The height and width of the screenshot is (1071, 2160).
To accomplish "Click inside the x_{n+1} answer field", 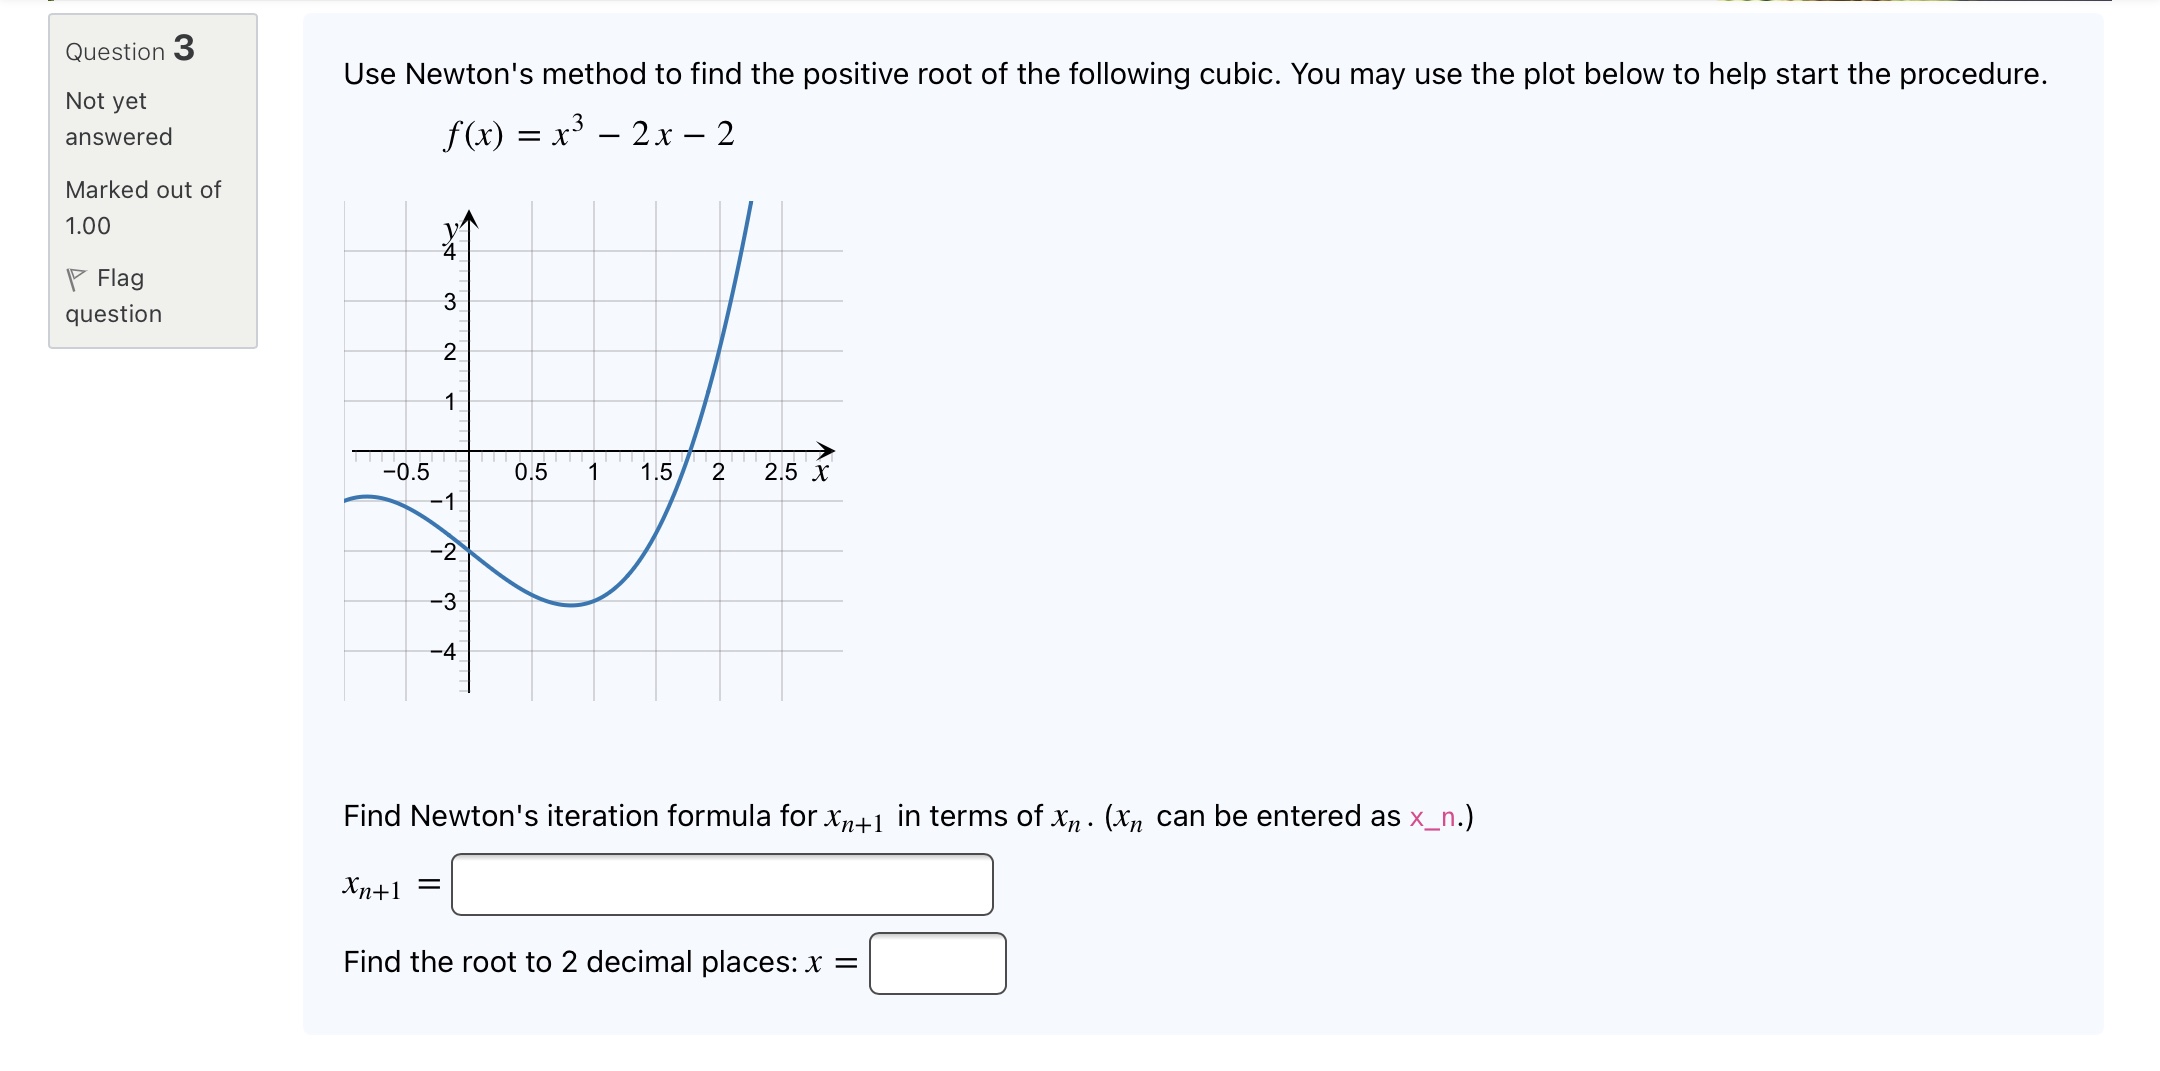I will [722, 884].
